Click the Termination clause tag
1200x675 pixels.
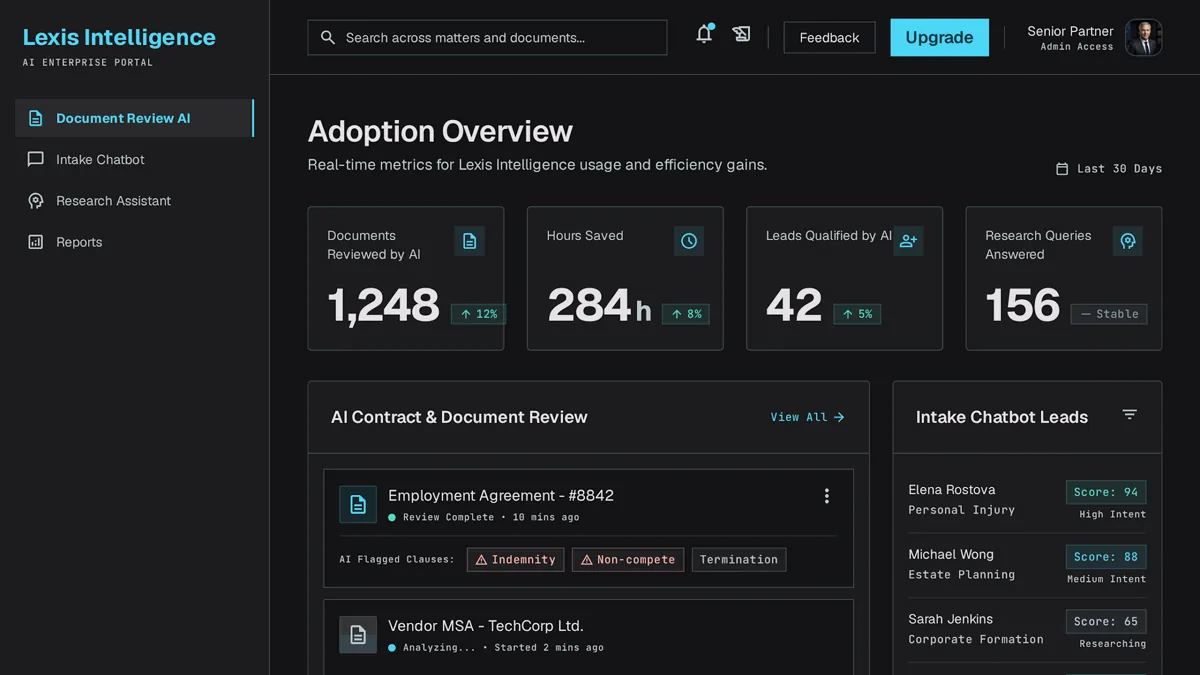pyautogui.click(x=739, y=560)
